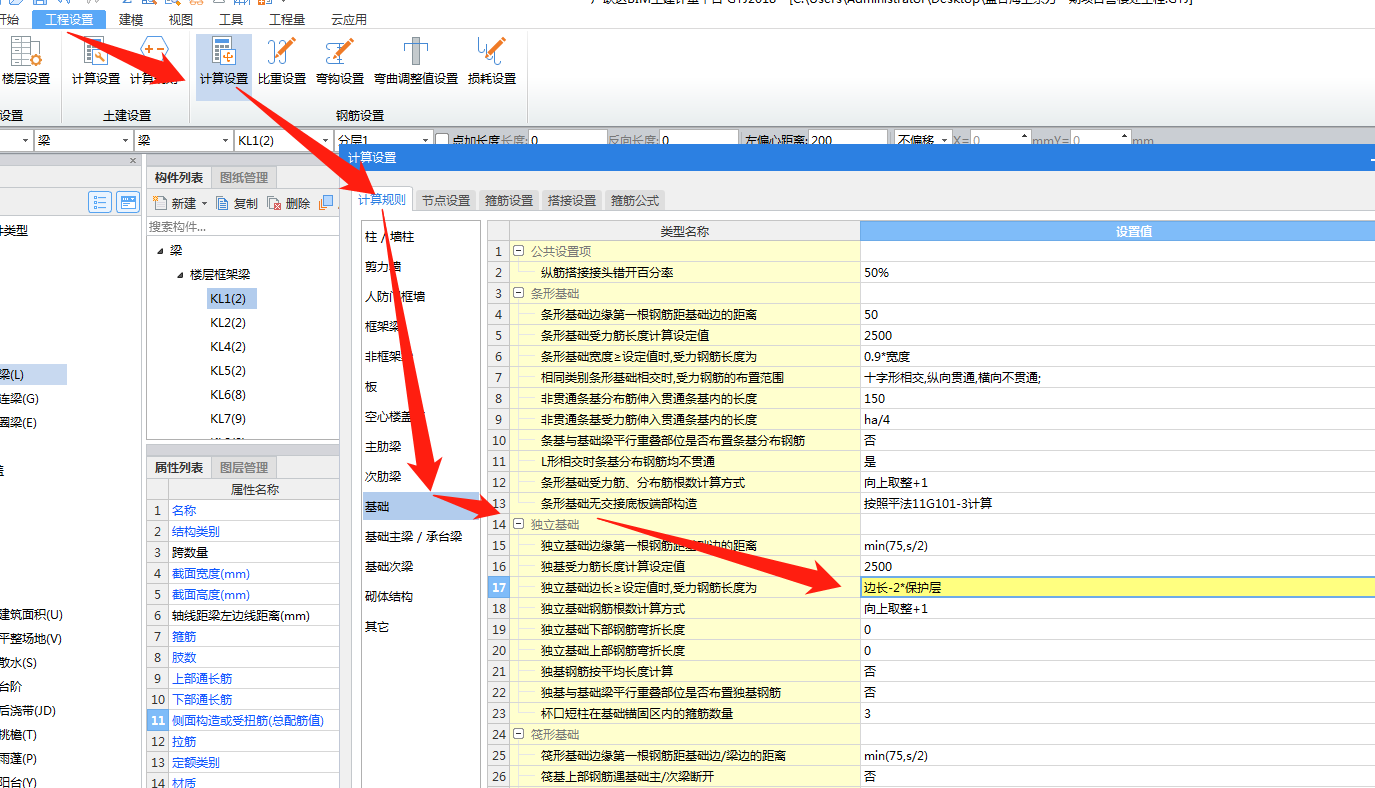Select KL7(9) in component tree
Viewport: 1375px width, 788px height.
pyautogui.click(x=228, y=418)
